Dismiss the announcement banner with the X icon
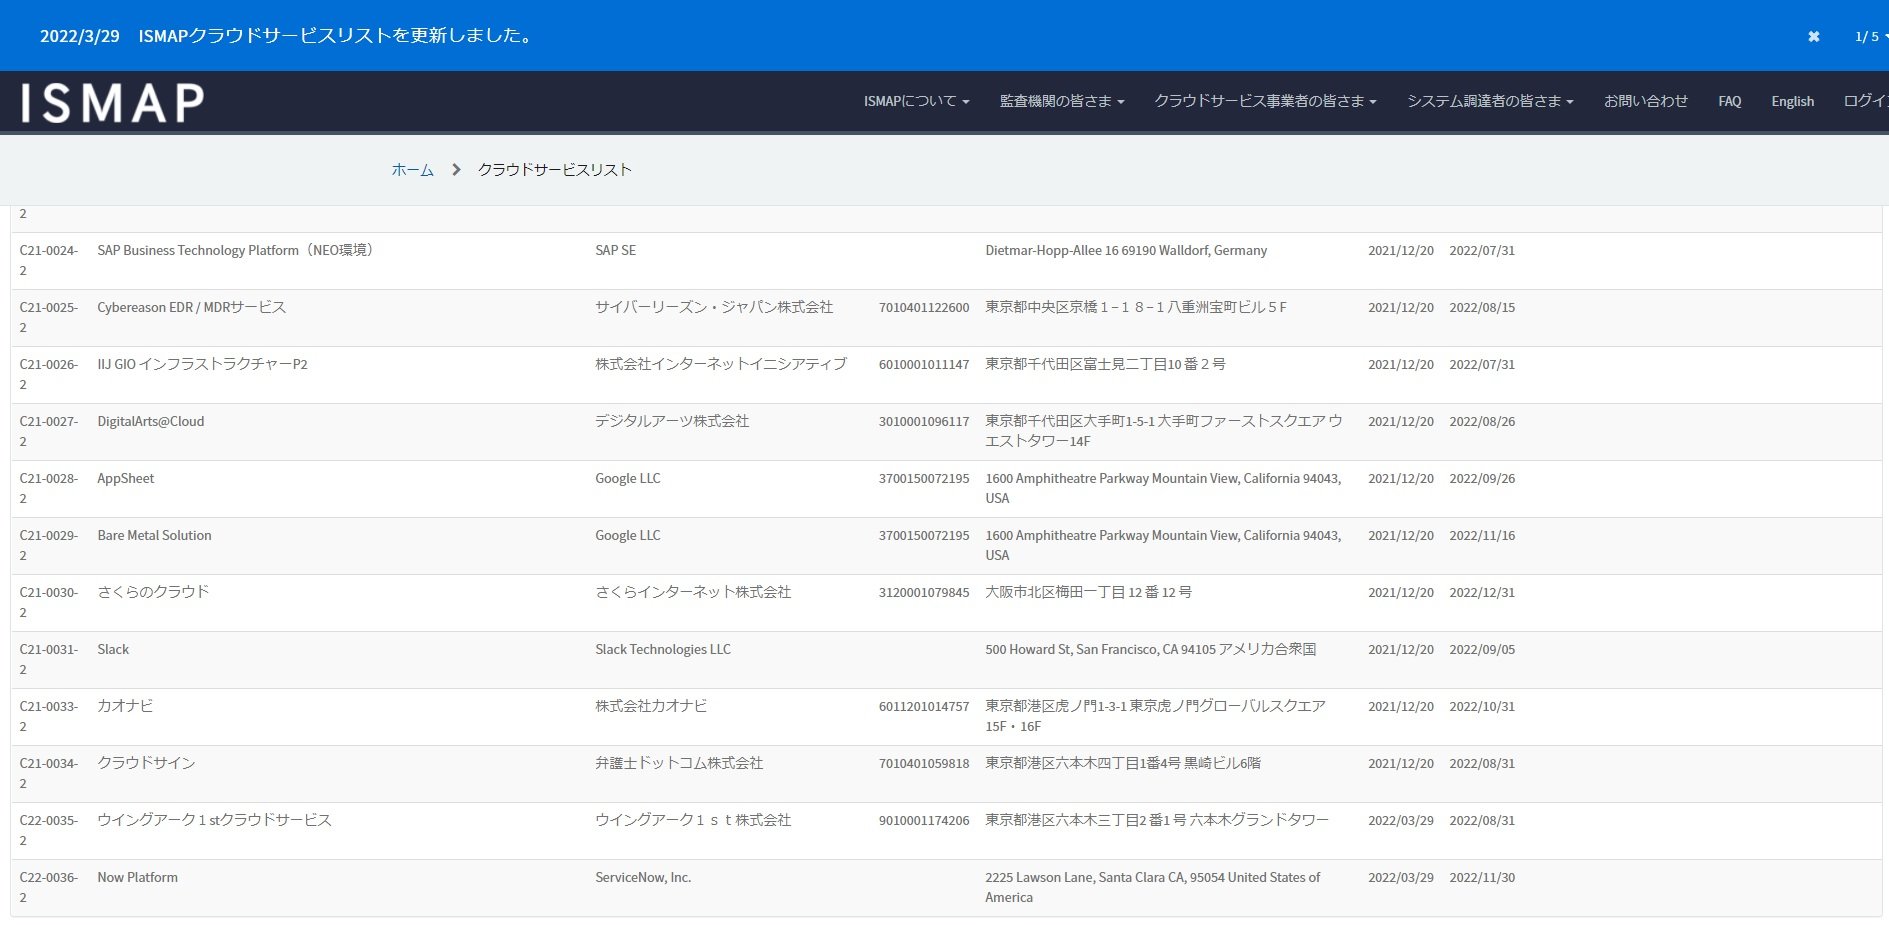1889x925 pixels. (x=1813, y=37)
